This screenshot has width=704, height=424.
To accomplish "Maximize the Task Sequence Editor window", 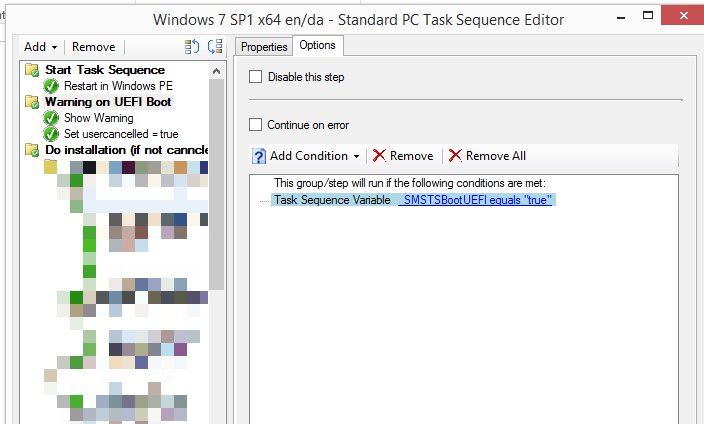I will coord(648,16).
